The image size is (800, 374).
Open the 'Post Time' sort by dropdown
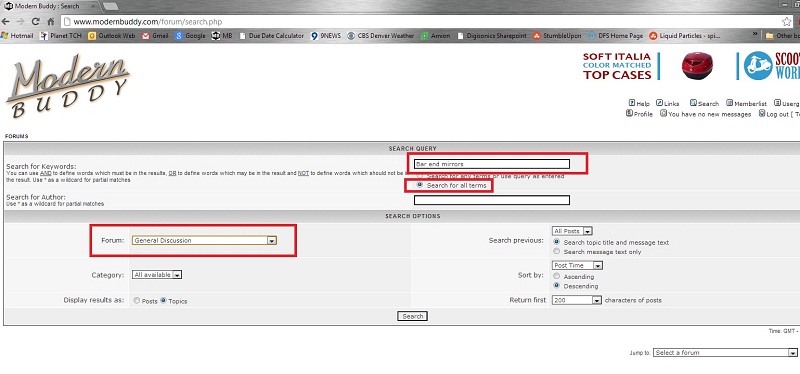(577, 265)
